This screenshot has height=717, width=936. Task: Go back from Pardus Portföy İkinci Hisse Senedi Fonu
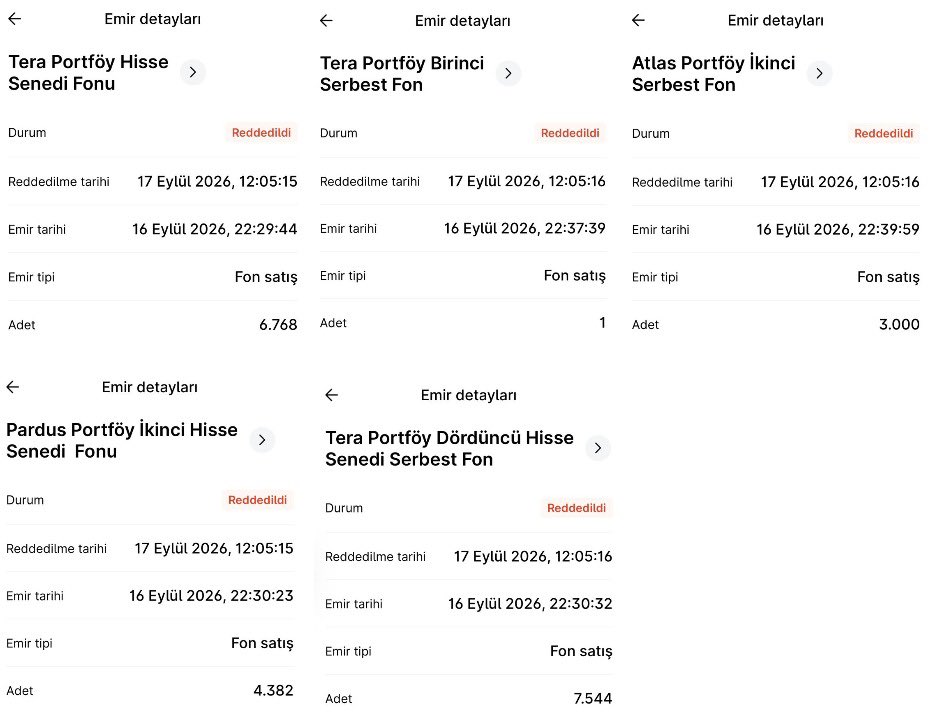(x=13, y=387)
